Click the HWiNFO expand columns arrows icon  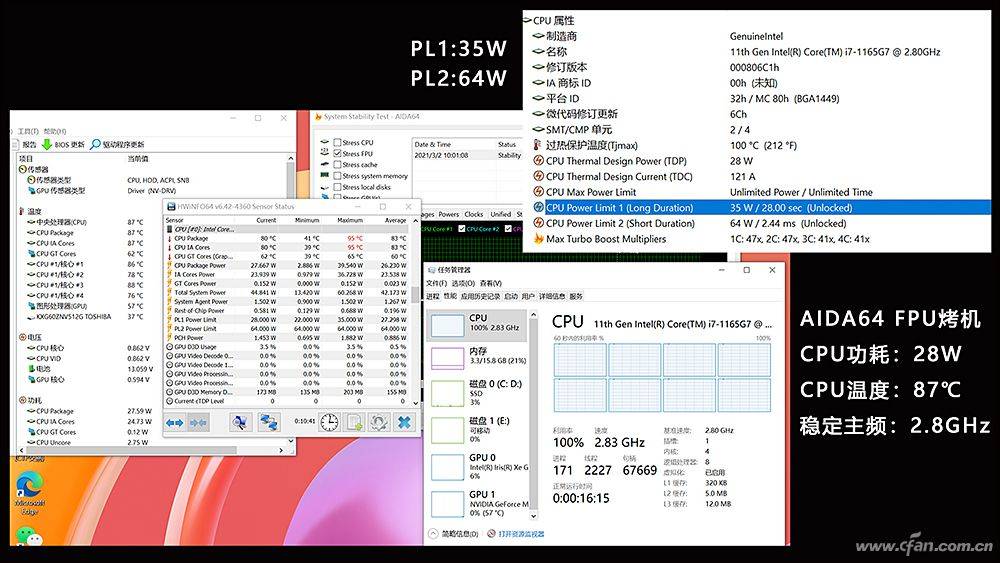[x=174, y=422]
